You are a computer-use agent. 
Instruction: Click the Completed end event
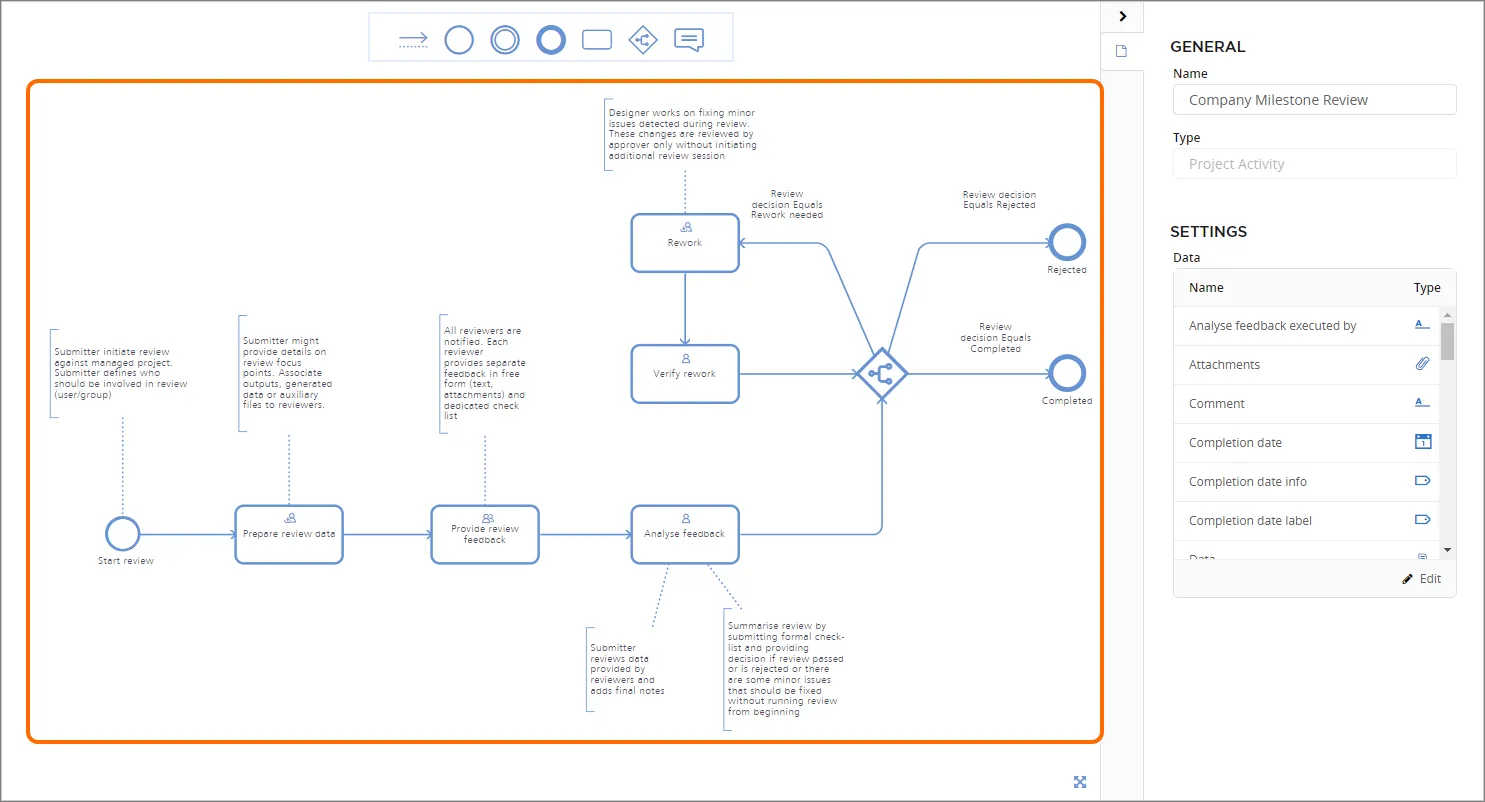point(1067,374)
